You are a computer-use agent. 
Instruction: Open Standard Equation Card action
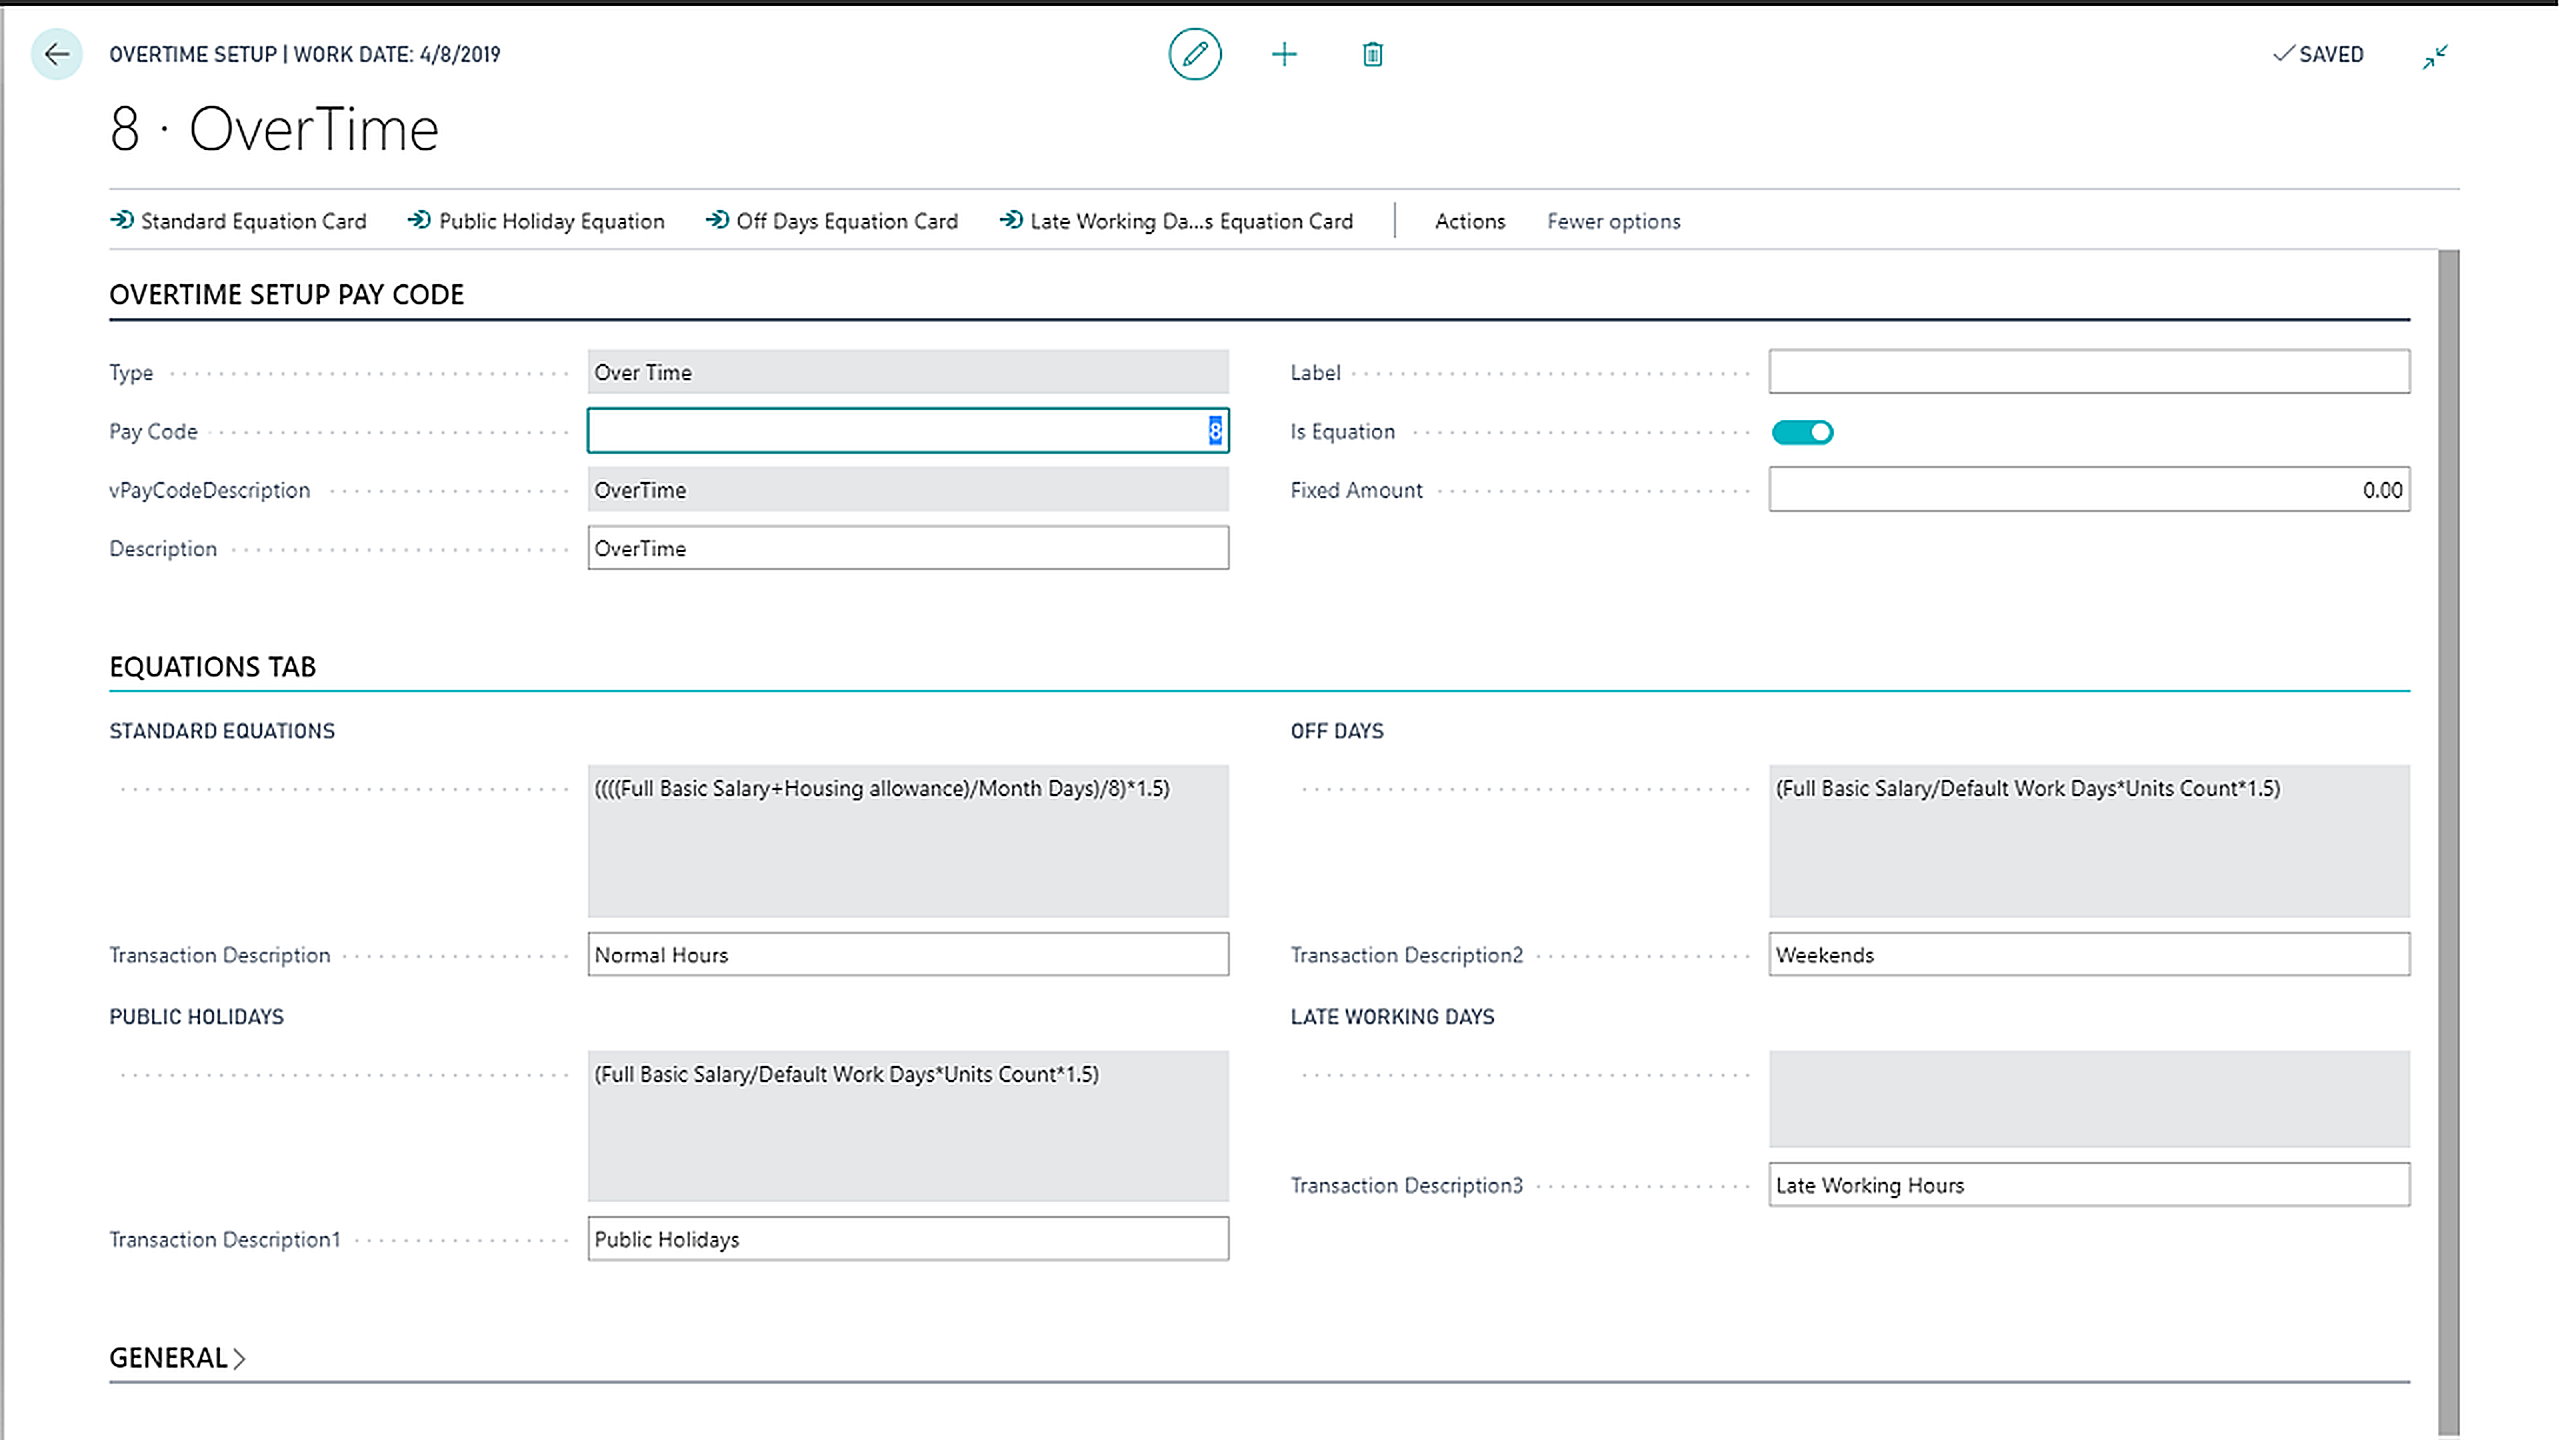click(238, 221)
